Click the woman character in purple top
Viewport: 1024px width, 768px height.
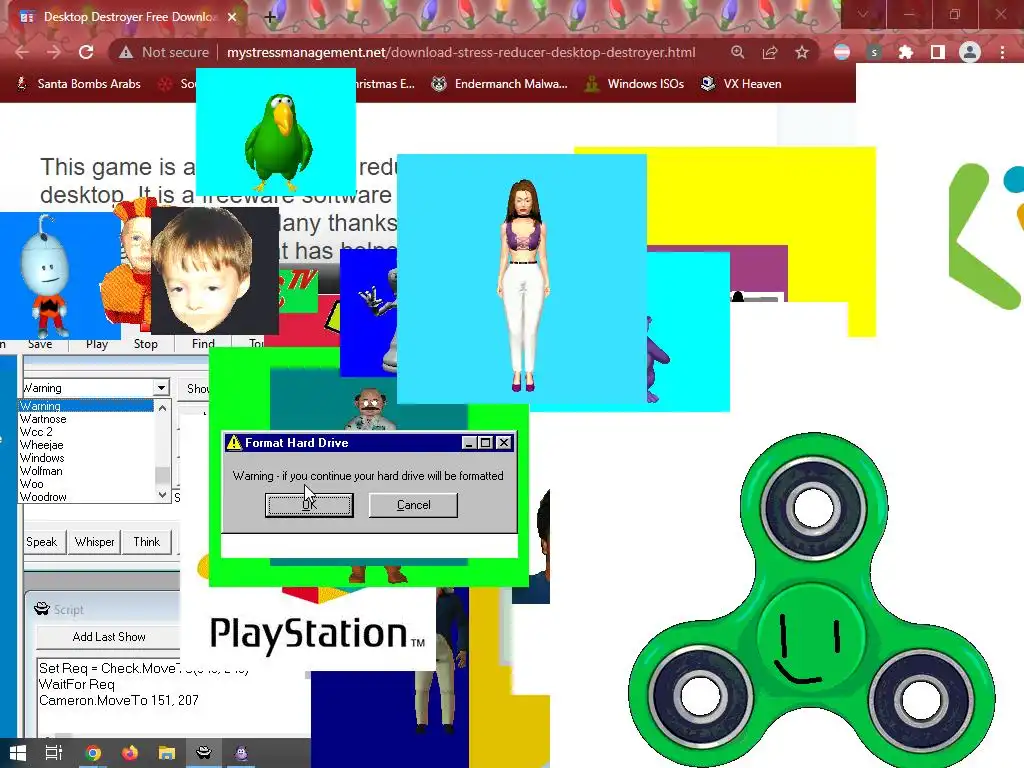coord(522,285)
